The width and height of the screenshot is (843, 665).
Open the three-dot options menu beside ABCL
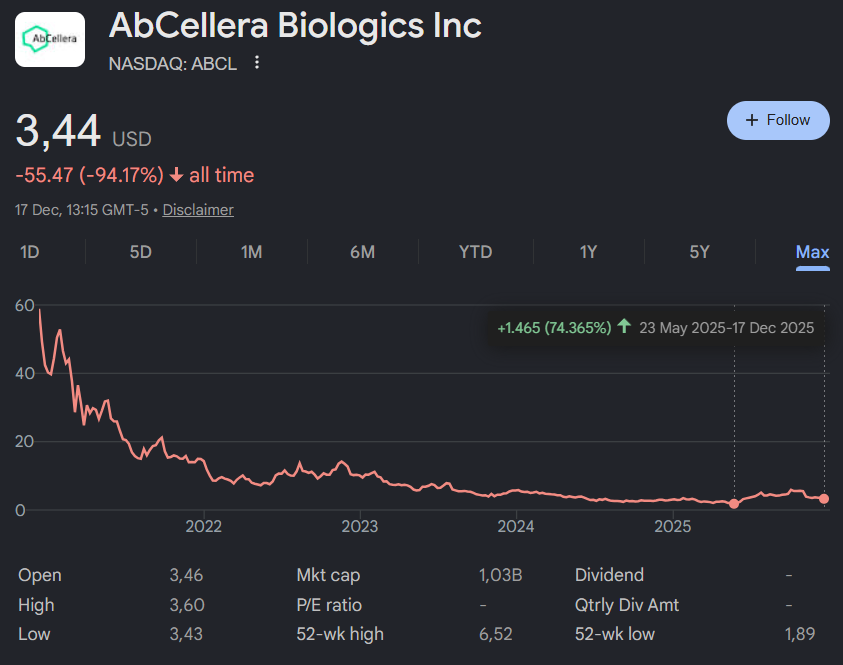[257, 63]
